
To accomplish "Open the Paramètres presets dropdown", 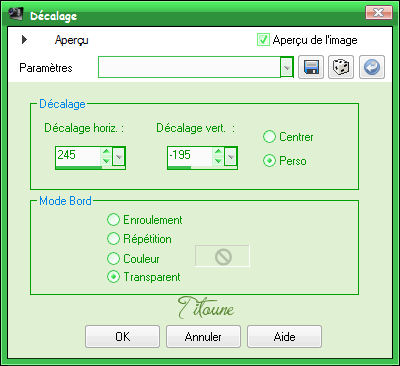I will click(287, 67).
